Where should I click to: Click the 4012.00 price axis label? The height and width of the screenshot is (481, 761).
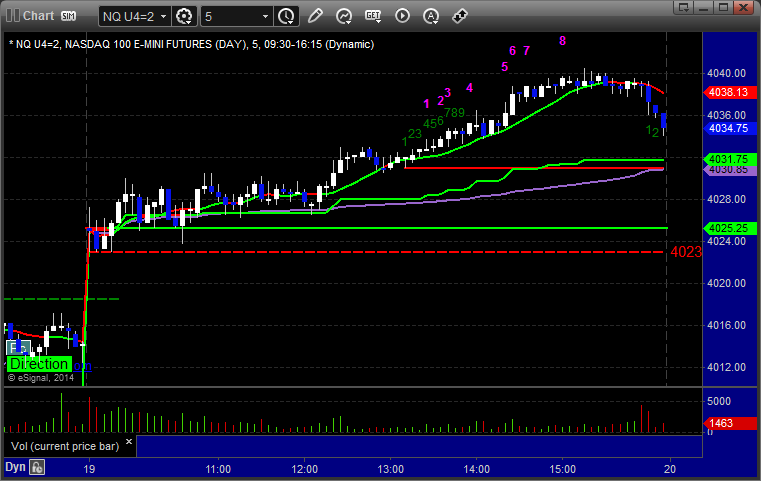click(727, 367)
